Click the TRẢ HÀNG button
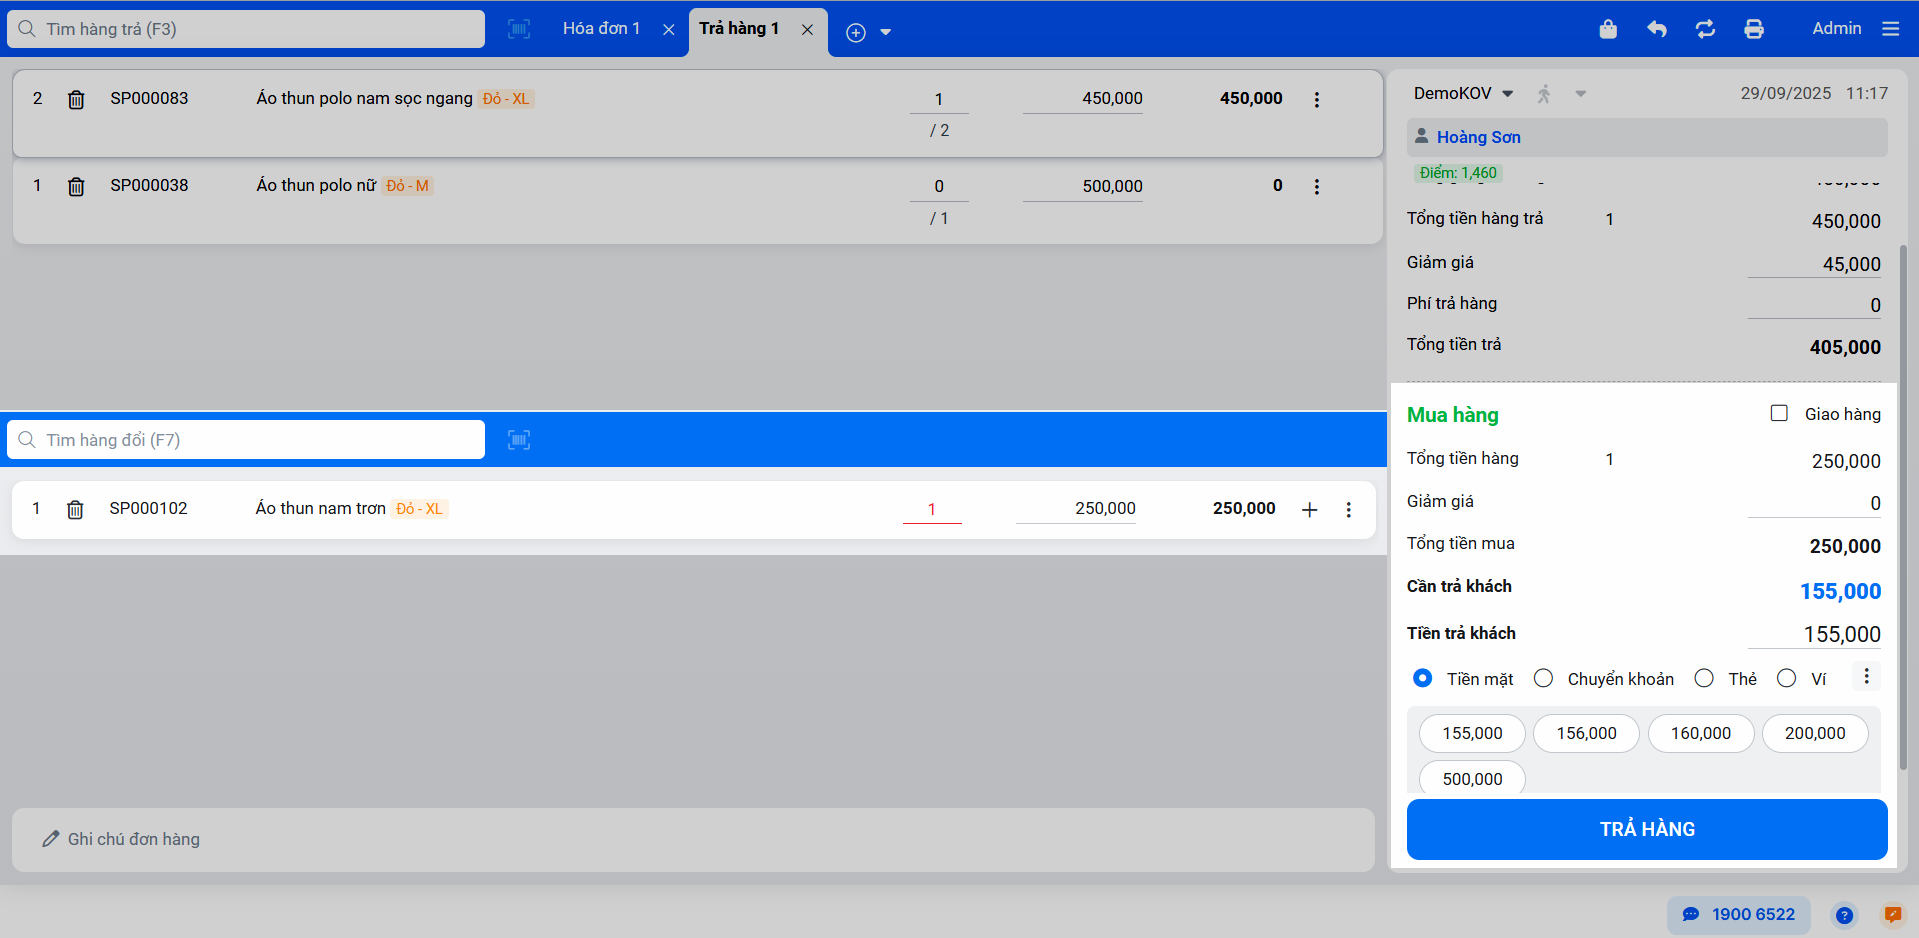The height and width of the screenshot is (938, 1919). [x=1647, y=829]
